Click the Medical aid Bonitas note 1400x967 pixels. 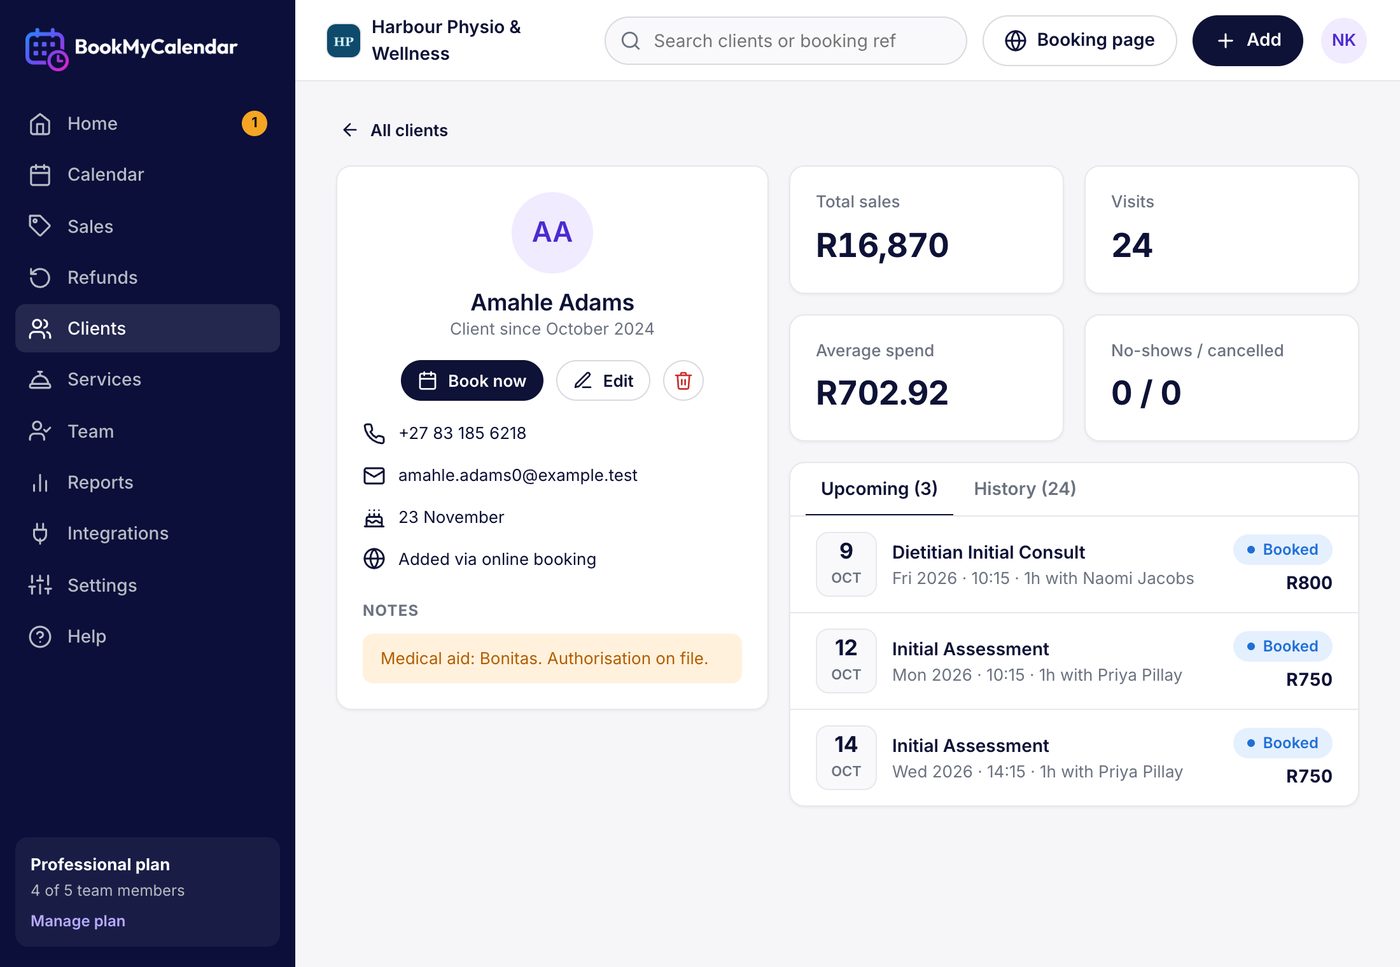[x=552, y=658]
